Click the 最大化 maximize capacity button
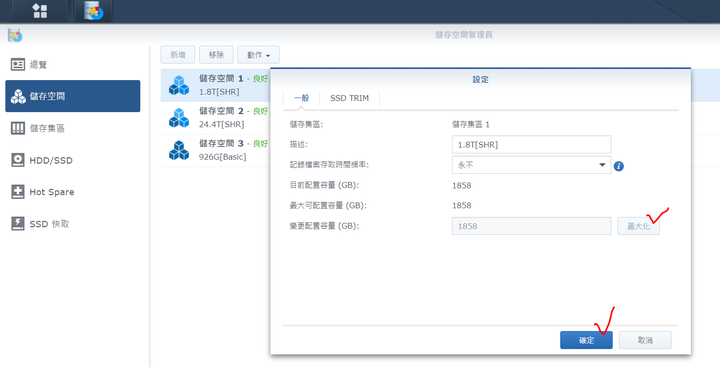Screen dimensions: 720x367 pos(638,226)
